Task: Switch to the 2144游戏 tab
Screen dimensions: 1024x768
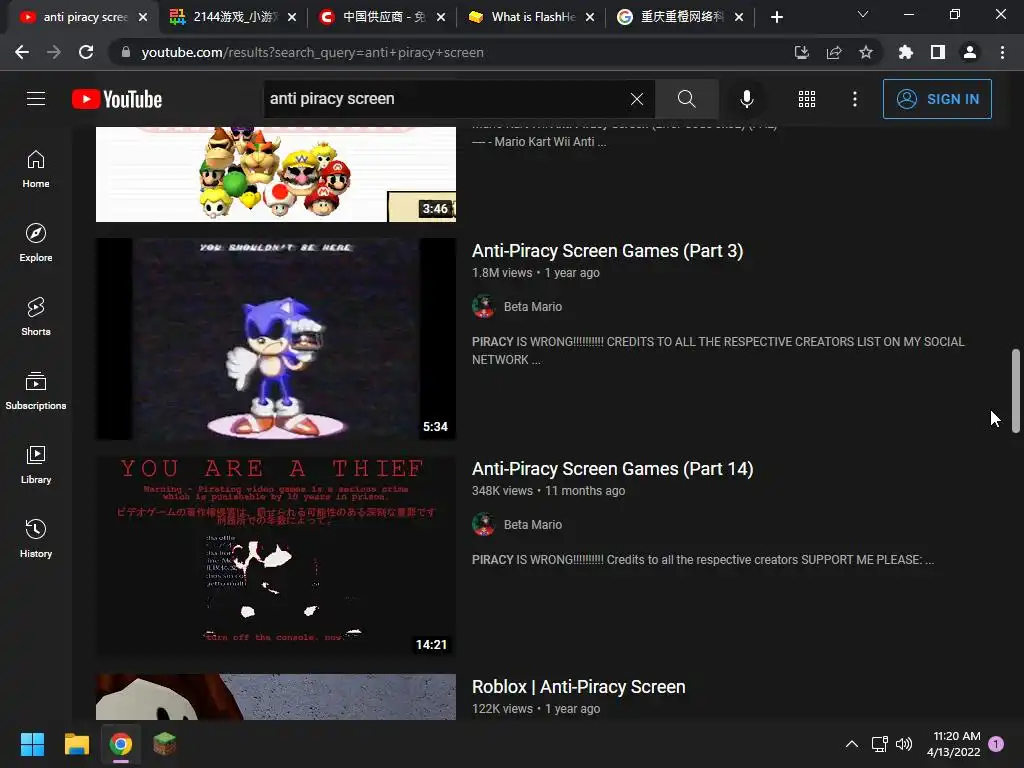Action: tap(232, 17)
